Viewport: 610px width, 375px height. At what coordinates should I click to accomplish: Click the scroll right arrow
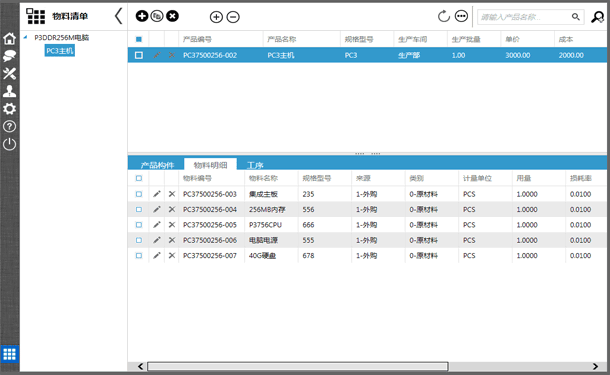595,366
